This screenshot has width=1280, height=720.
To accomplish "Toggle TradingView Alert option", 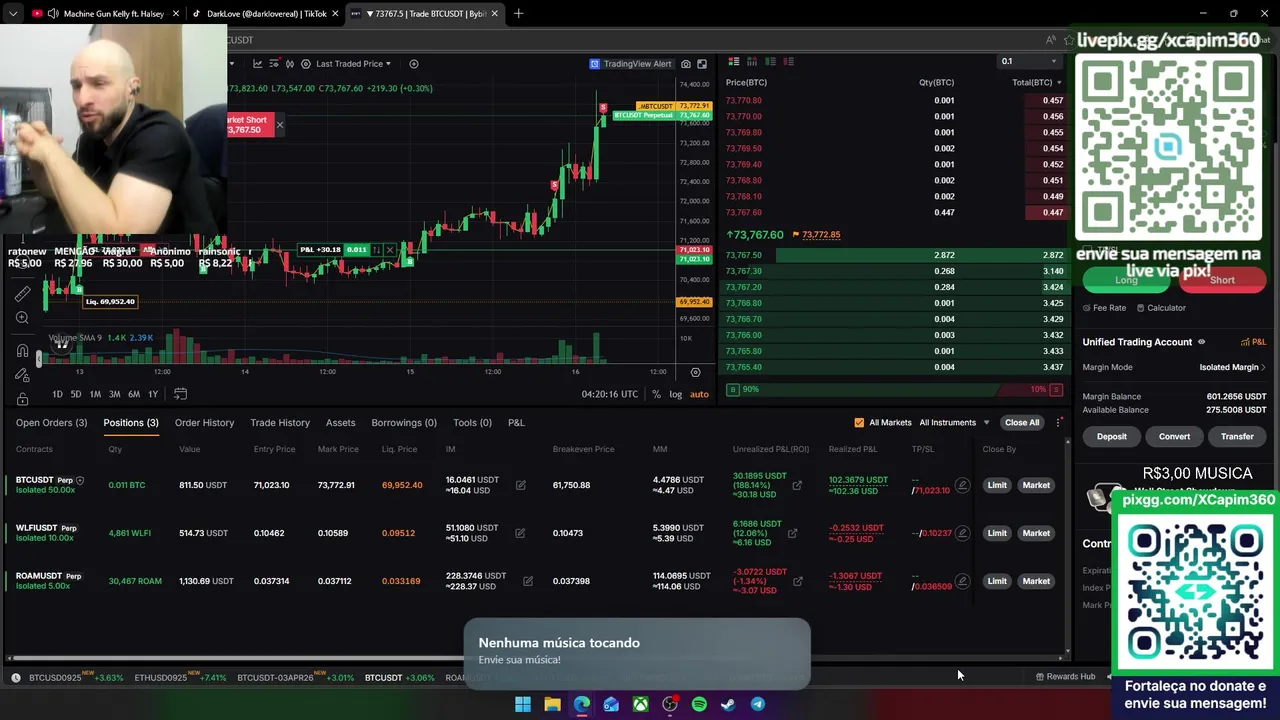I will (x=630, y=64).
